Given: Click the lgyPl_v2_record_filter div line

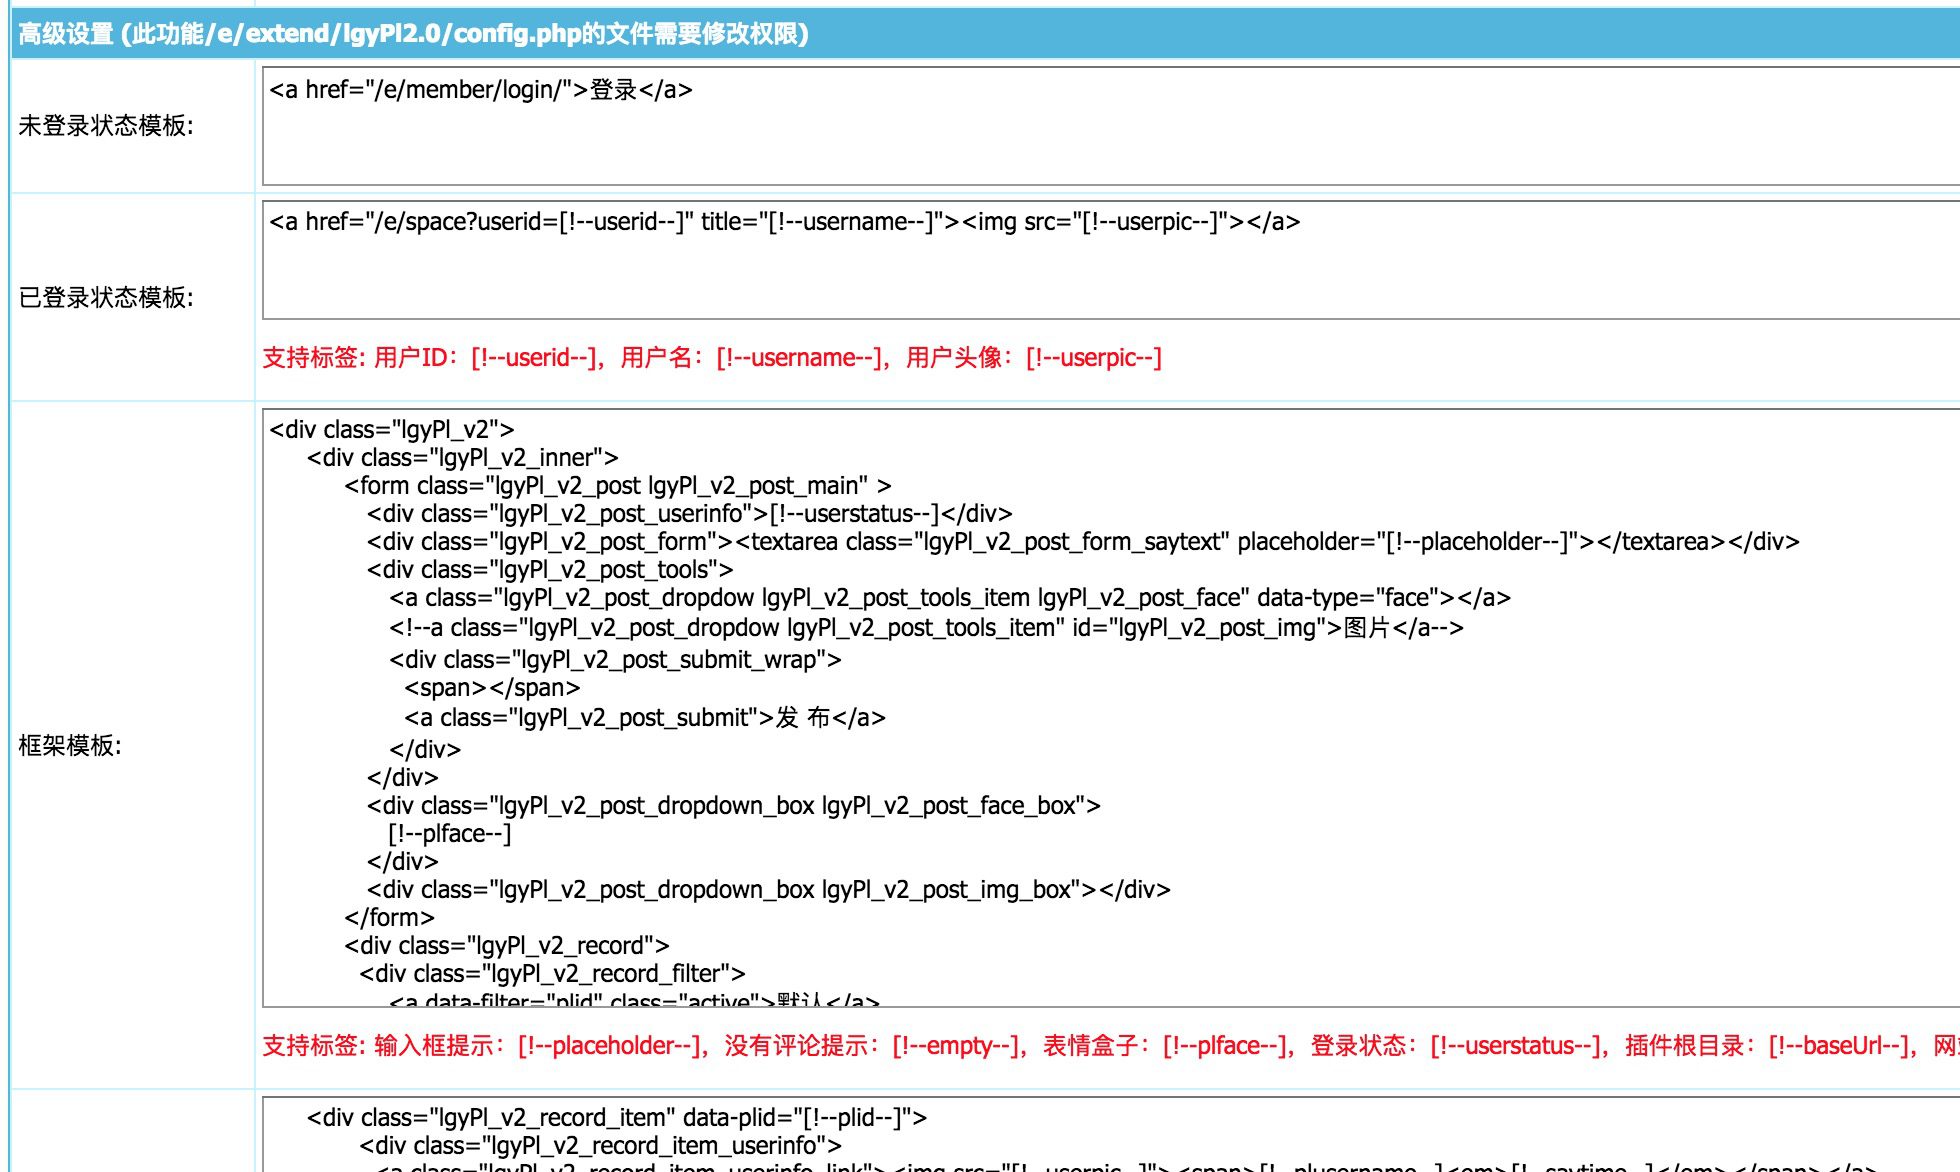Looking at the screenshot, I should coord(552,974).
